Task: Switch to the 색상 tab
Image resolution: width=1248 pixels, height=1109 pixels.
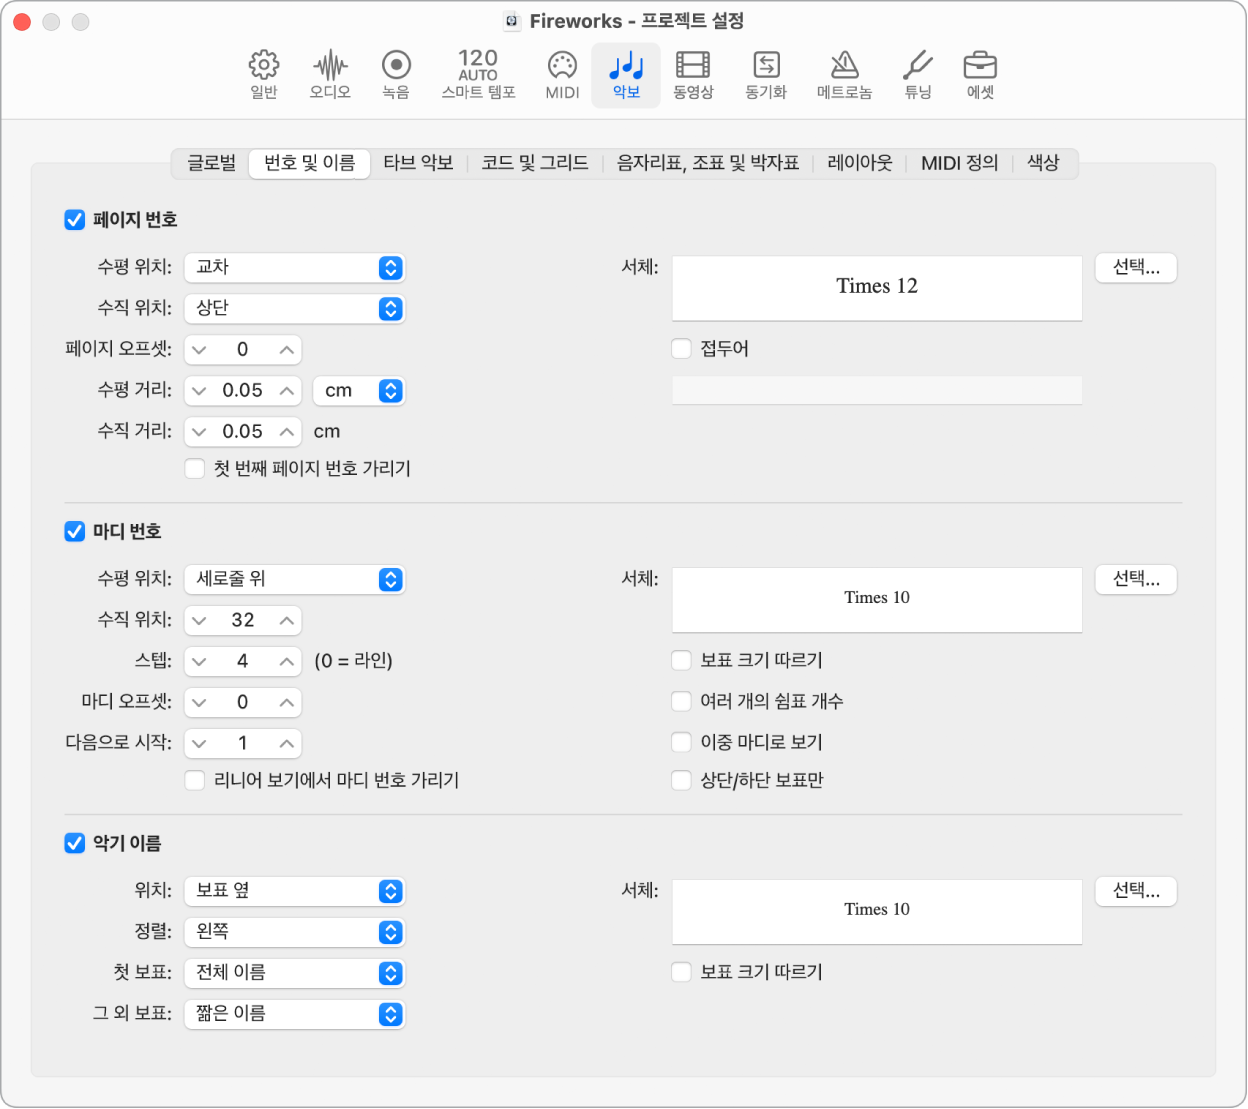Action: tap(1043, 163)
